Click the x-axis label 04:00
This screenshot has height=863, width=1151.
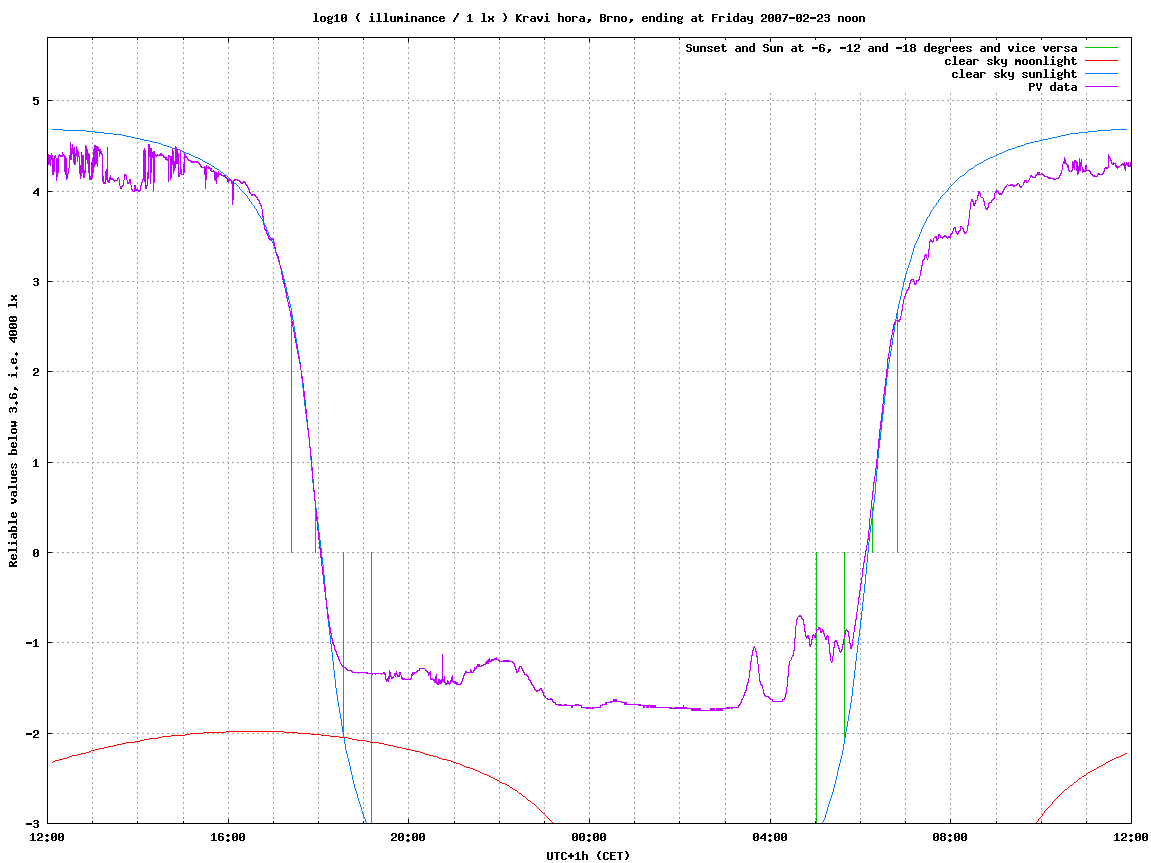tap(770, 837)
